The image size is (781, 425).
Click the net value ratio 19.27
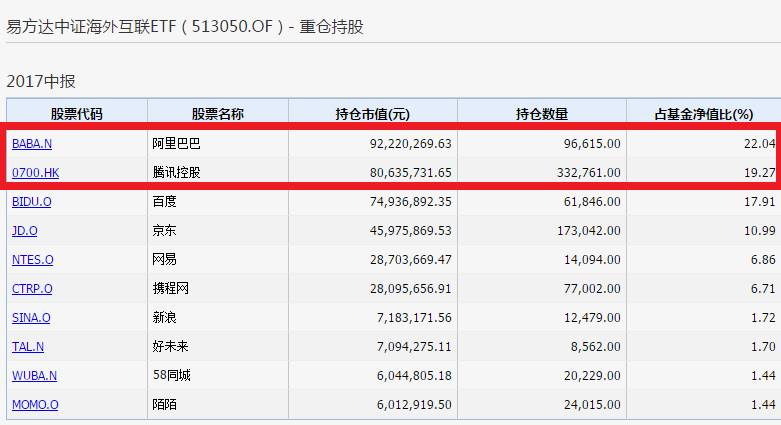coord(760,173)
